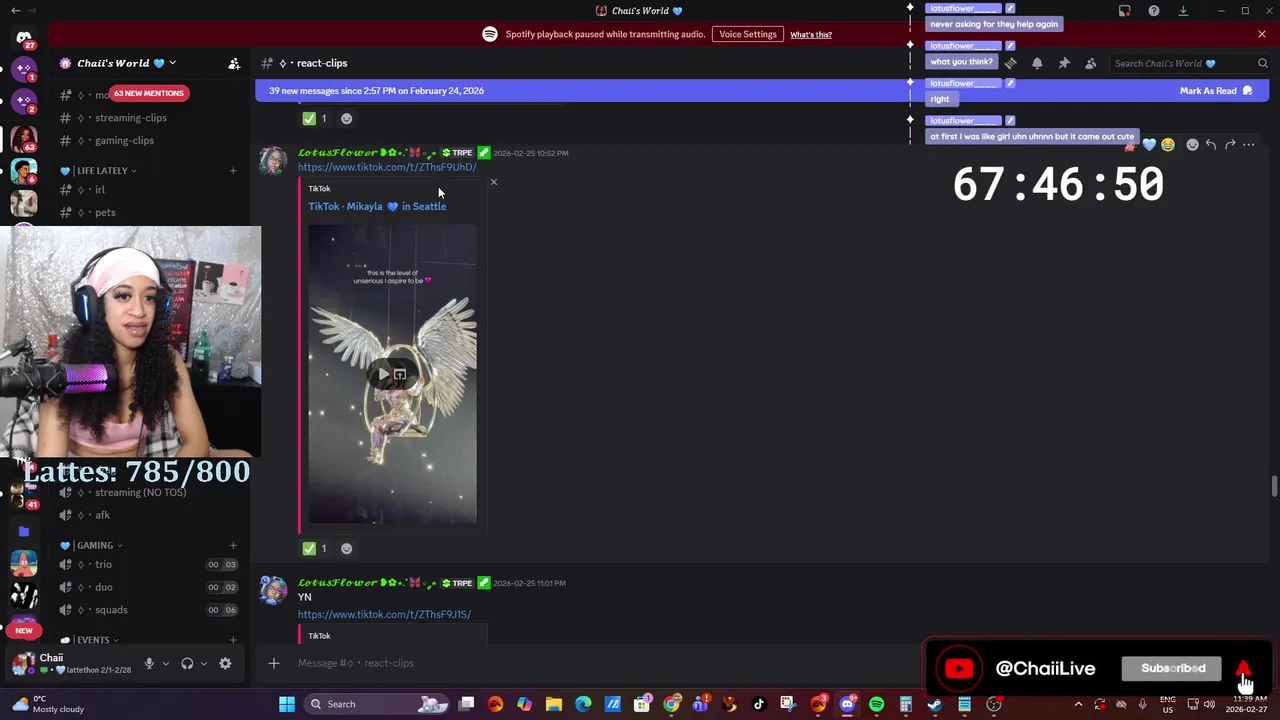Open irl channel

pos(148,190)
